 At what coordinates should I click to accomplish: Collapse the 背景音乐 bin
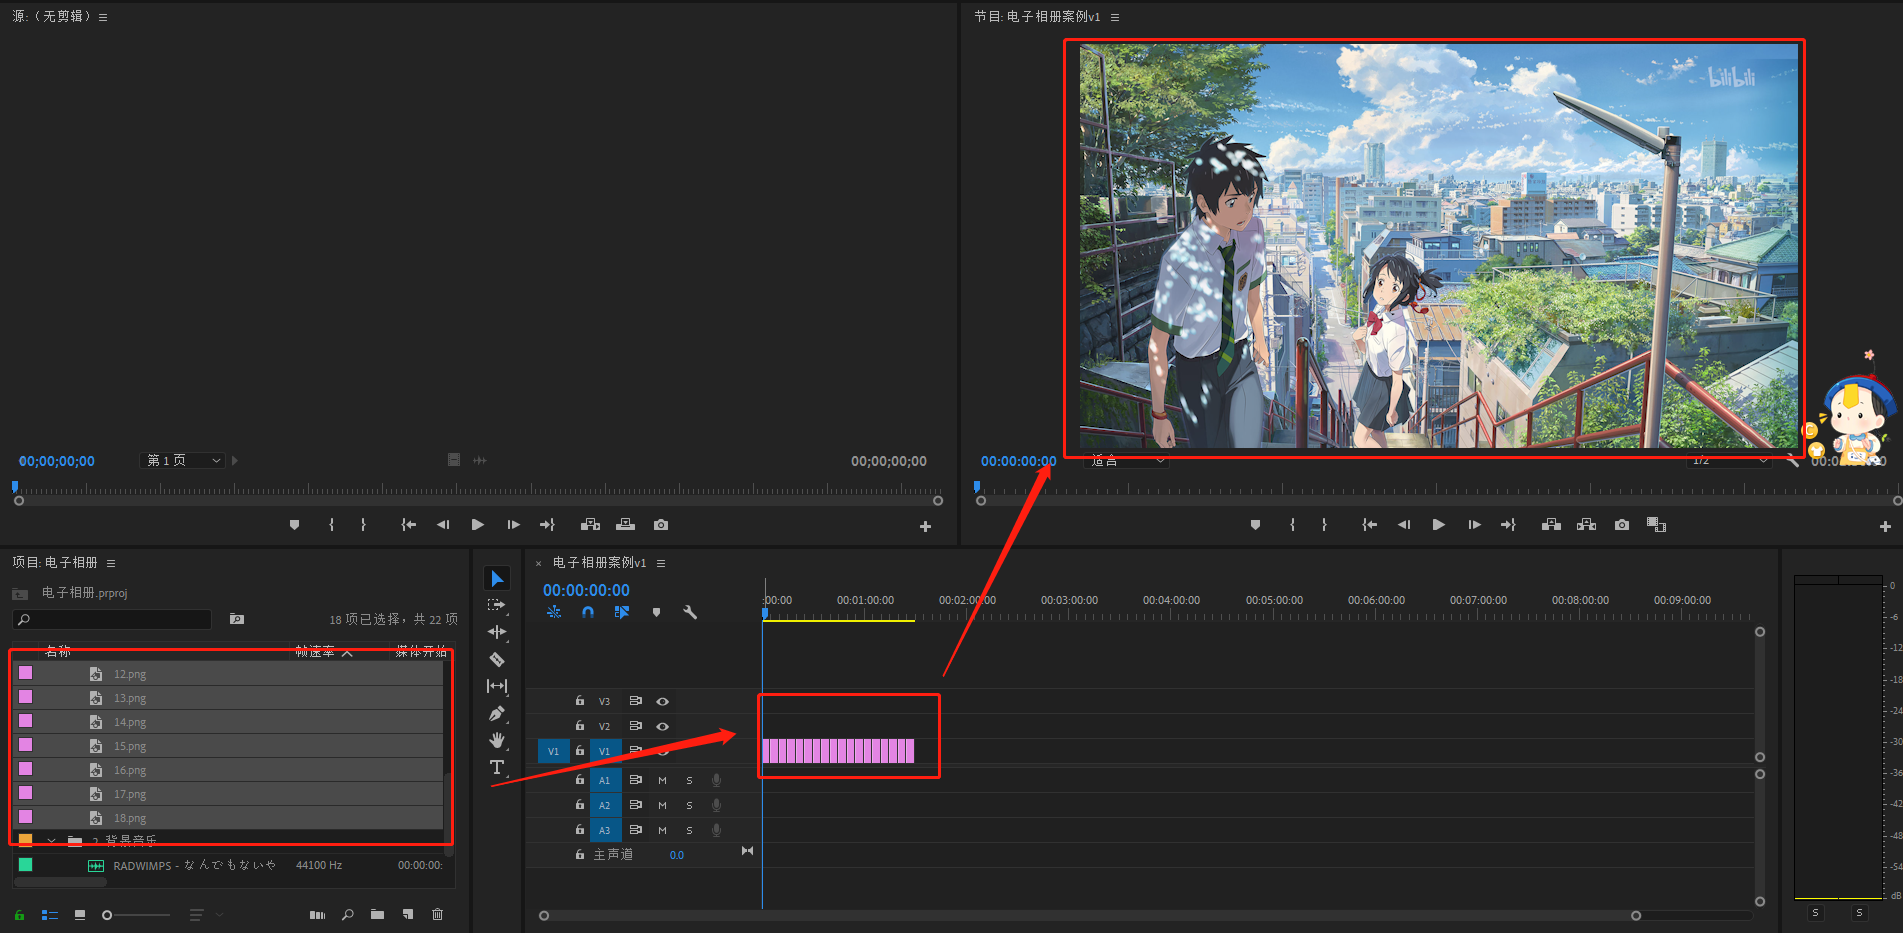click(x=51, y=840)
